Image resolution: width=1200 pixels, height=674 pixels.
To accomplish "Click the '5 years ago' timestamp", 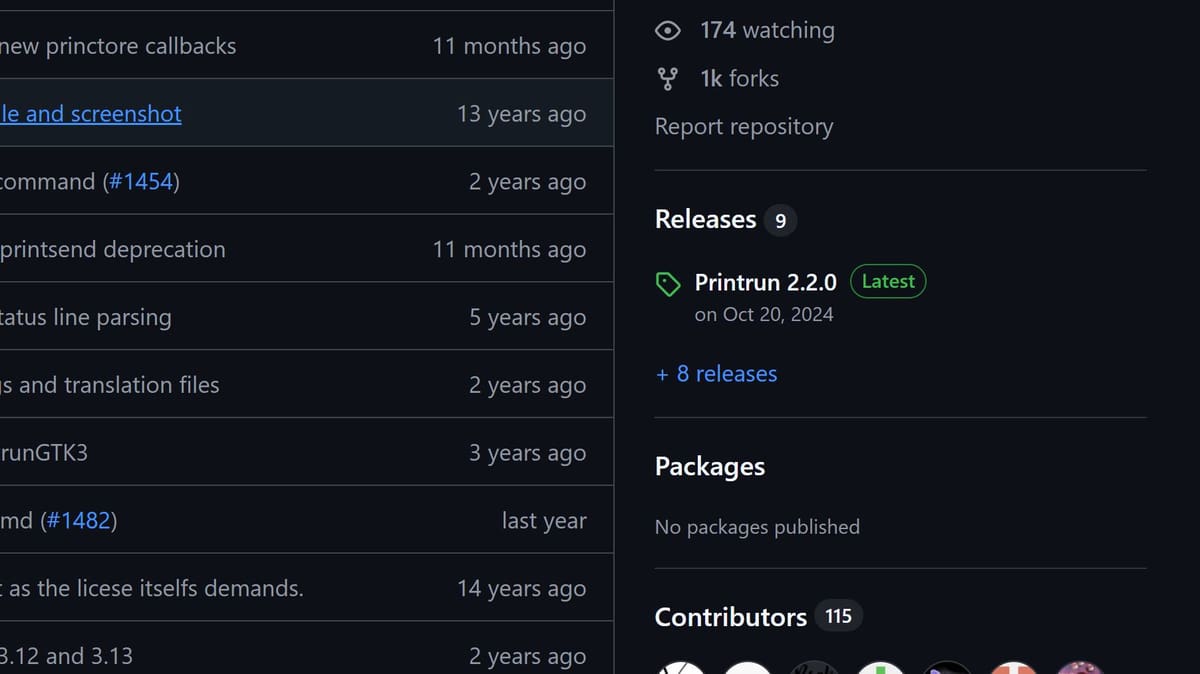I will click(527, 318).
